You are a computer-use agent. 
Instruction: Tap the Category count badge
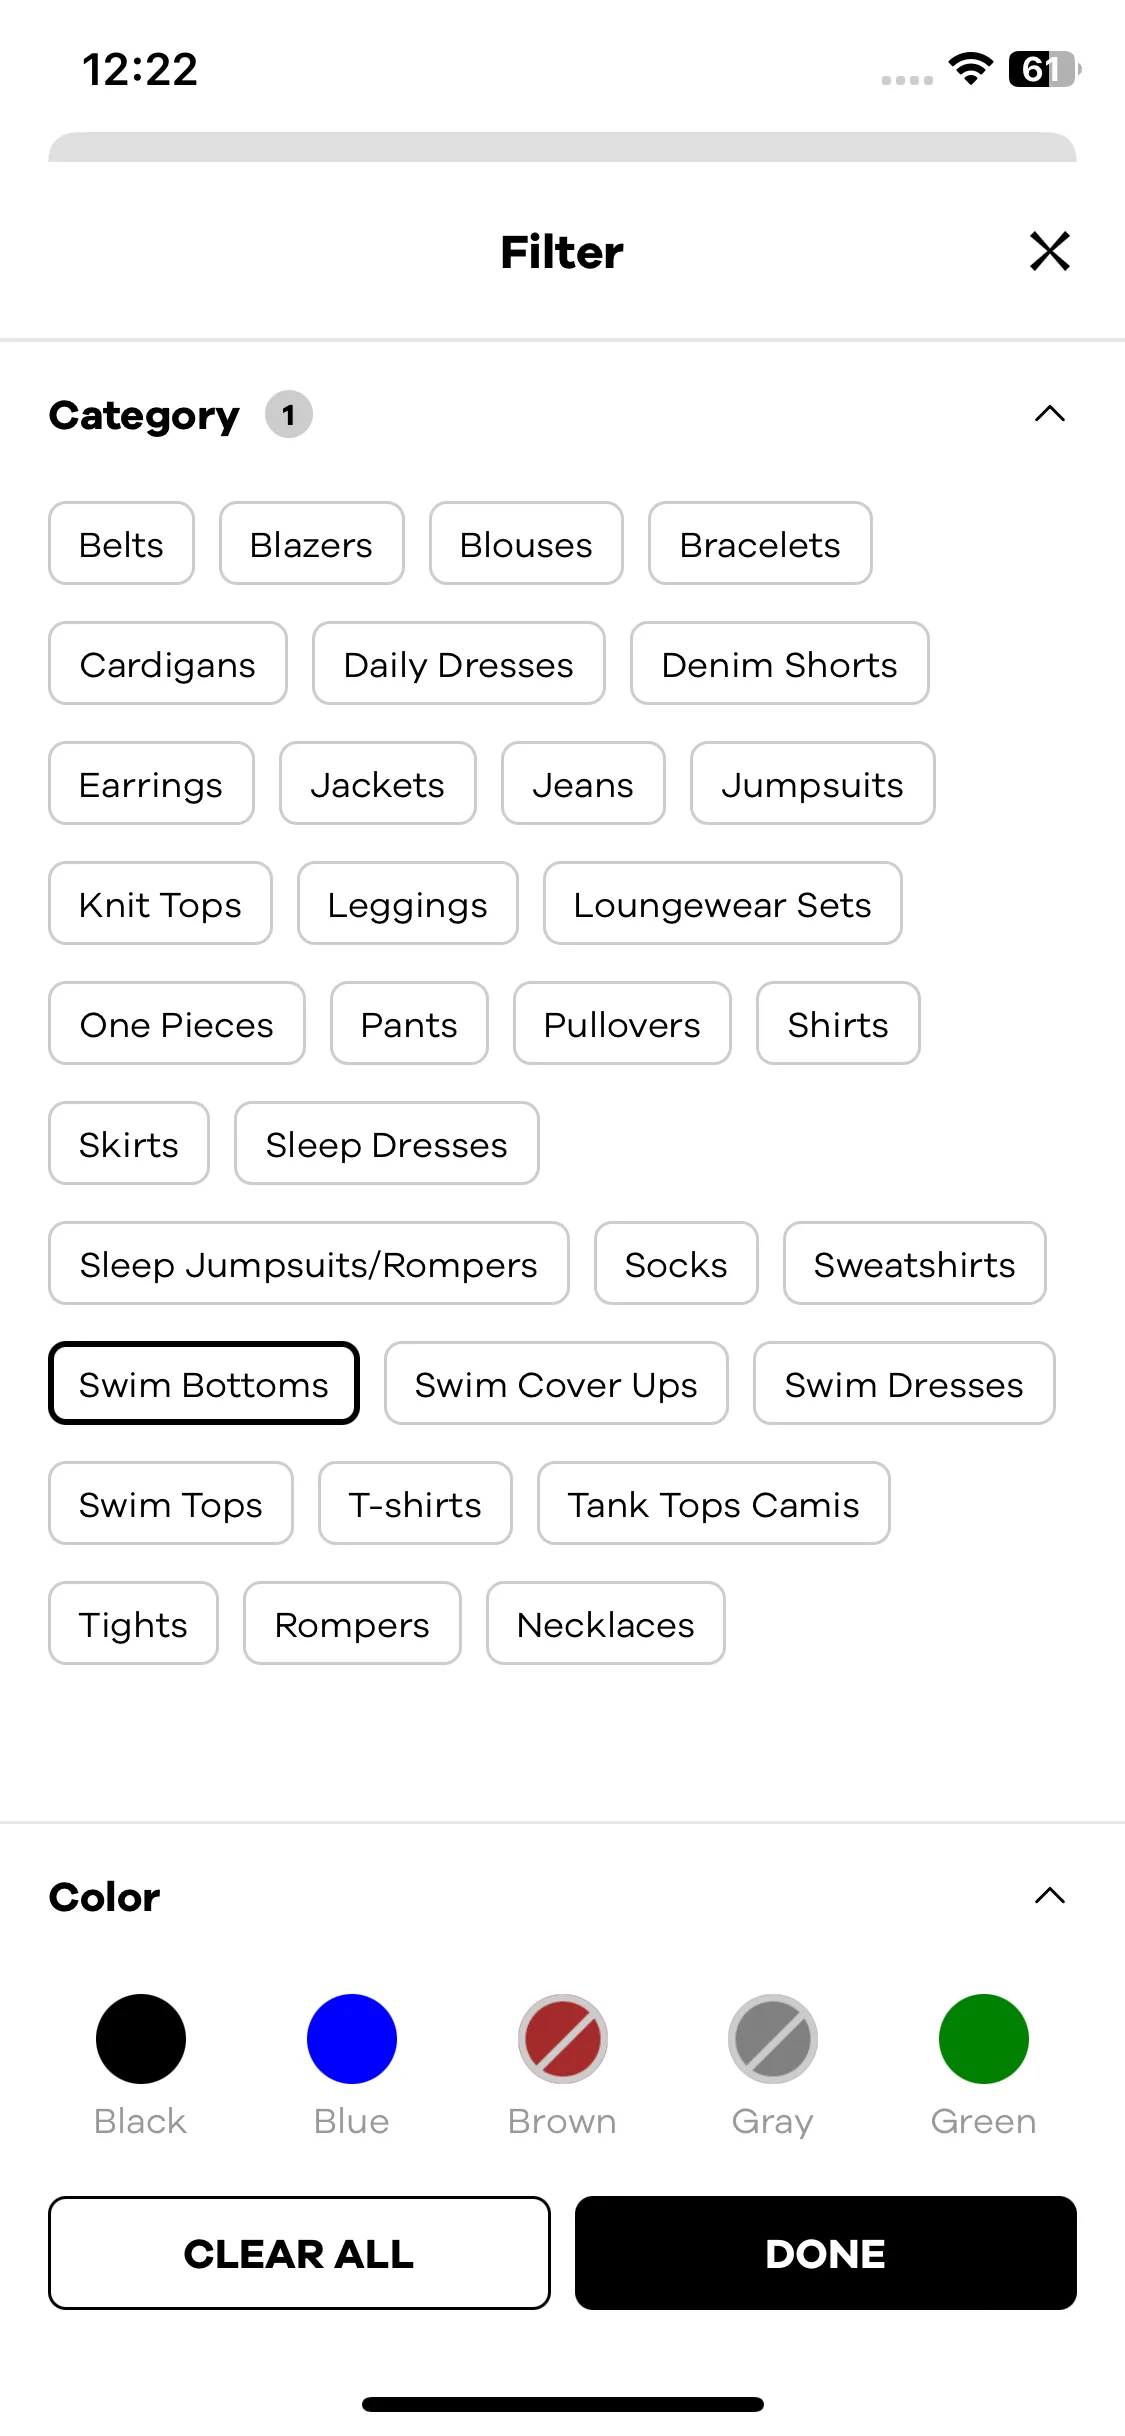tap(289, 414)
